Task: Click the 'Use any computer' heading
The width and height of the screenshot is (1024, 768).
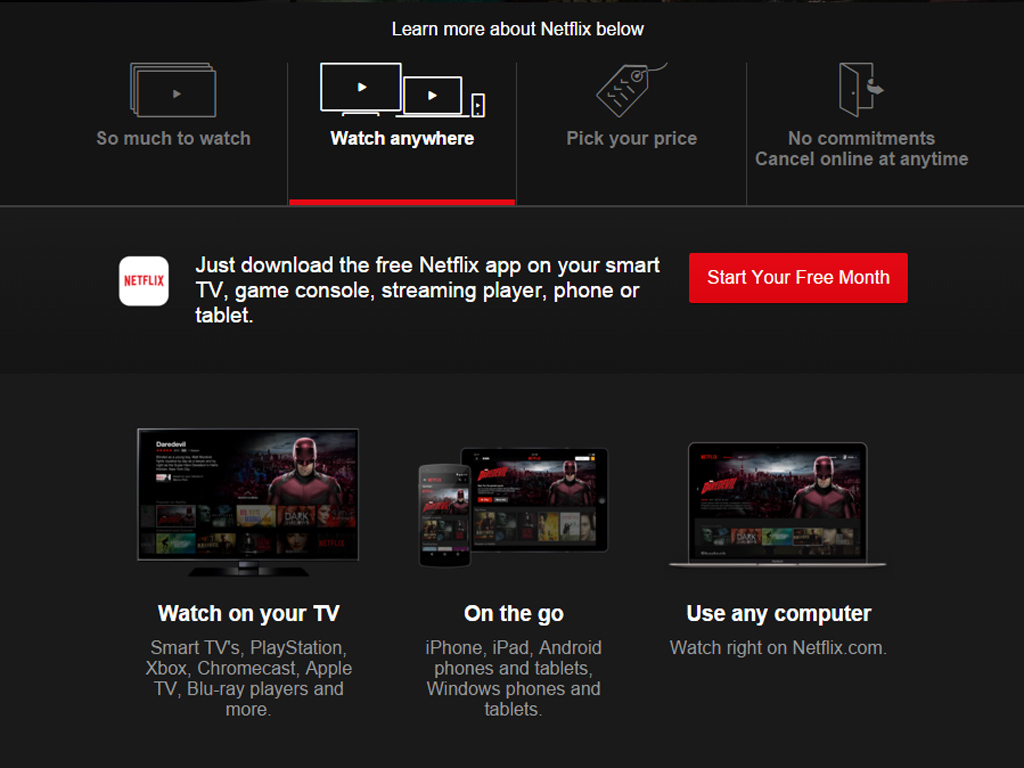Action: point(778,613)
